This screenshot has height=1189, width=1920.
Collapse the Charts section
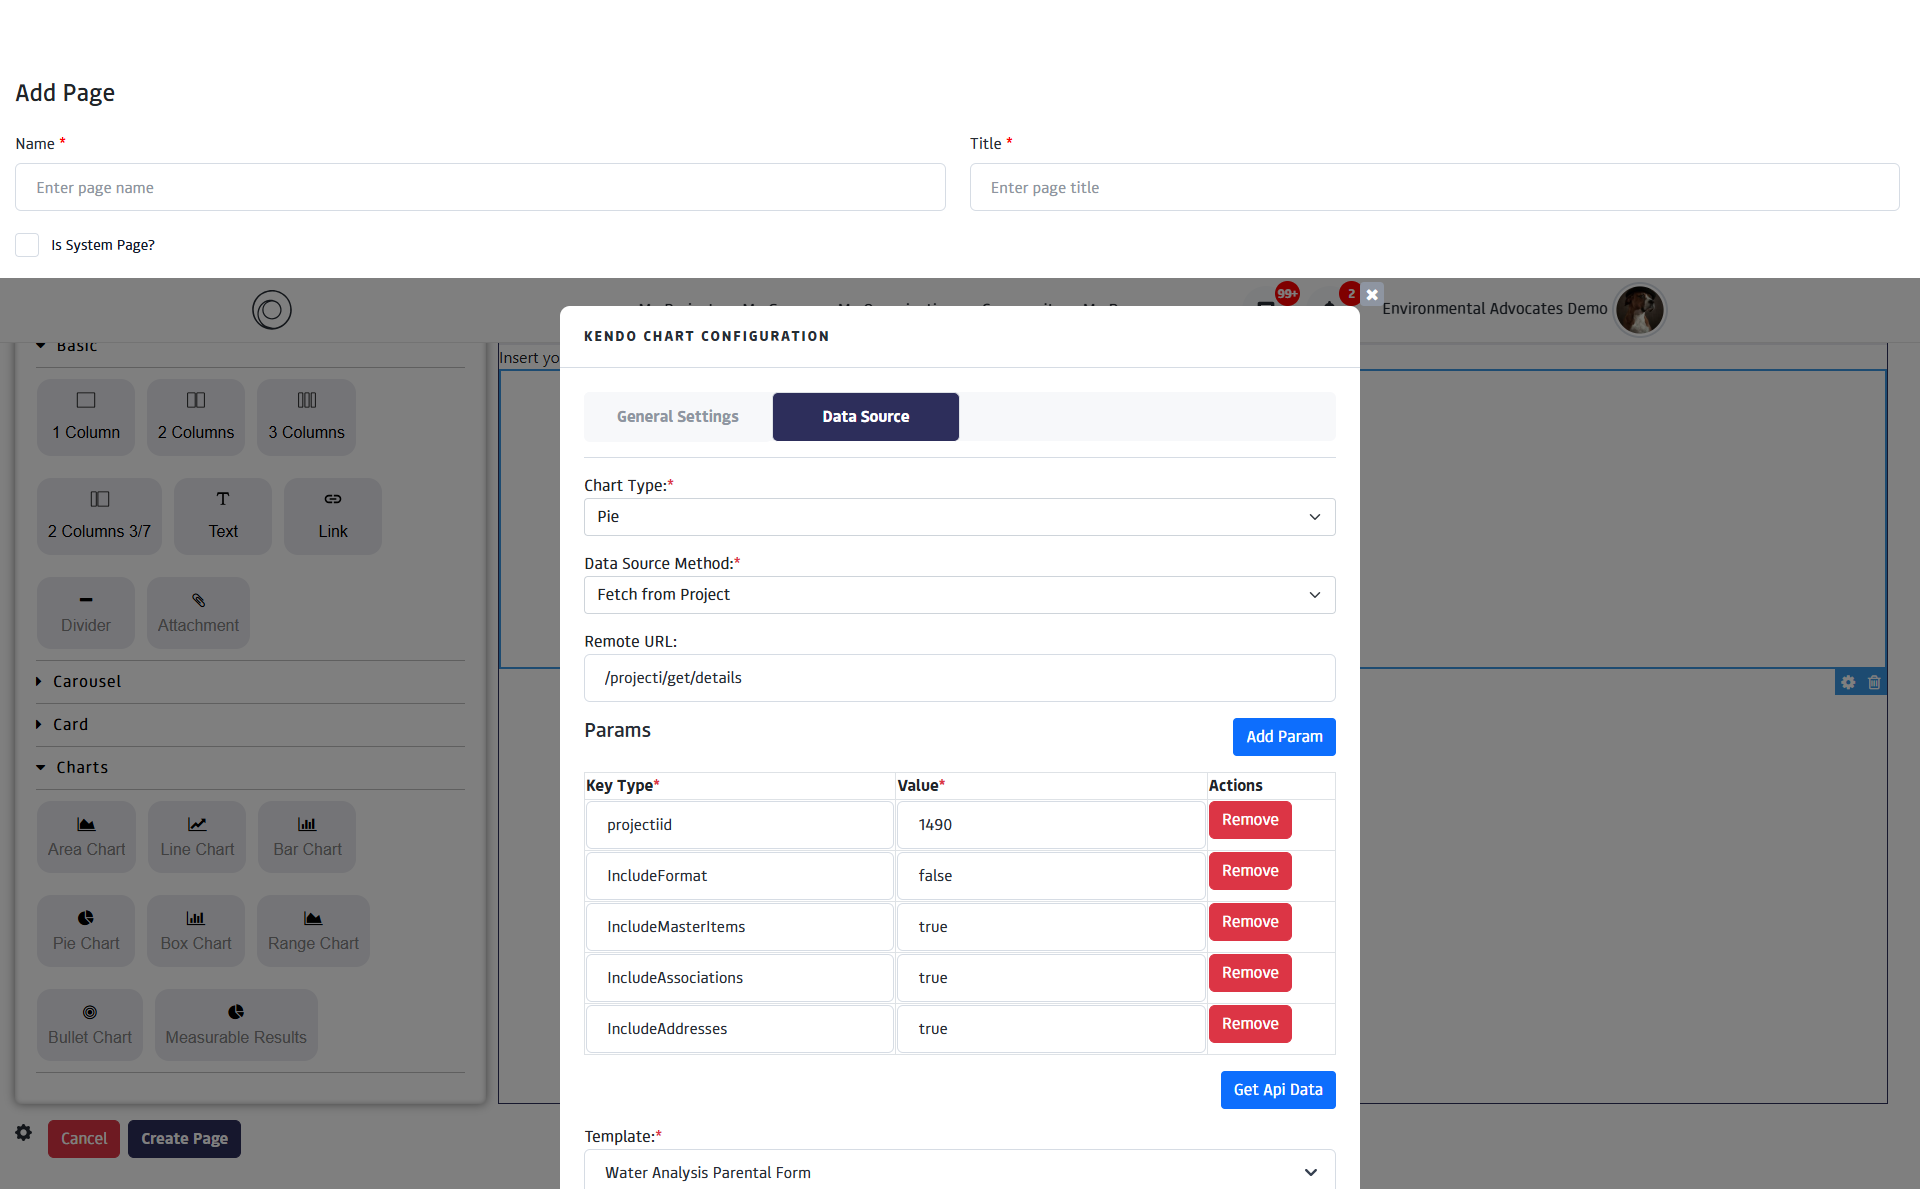click(81, 767)
